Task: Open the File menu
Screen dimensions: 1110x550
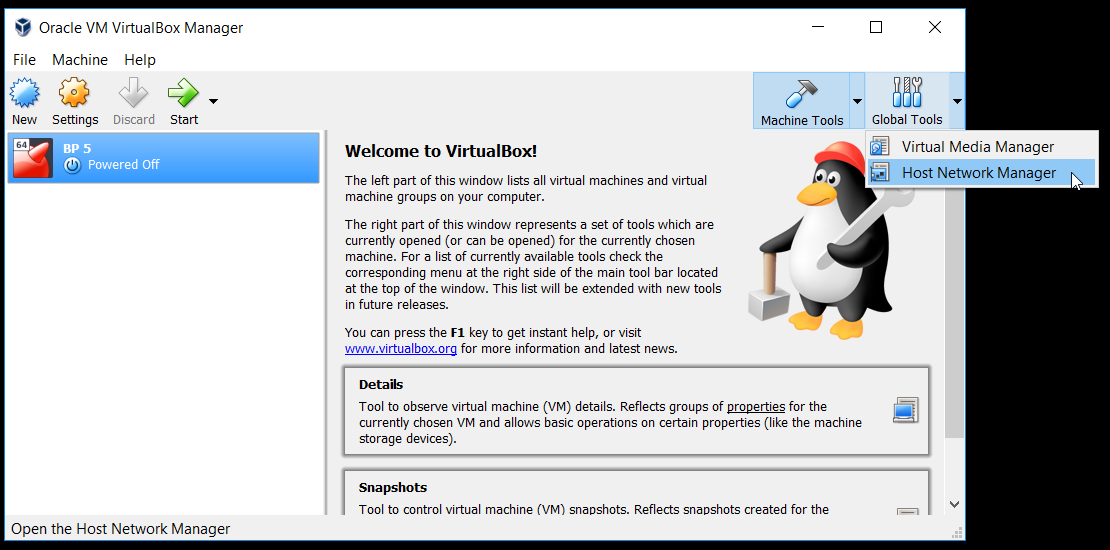Action: point(24,59)
